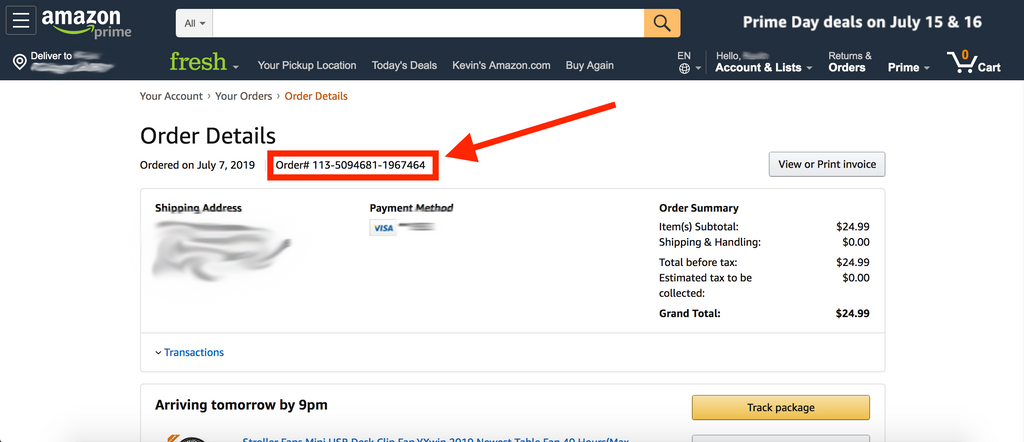Click the globe language icon
The image size is (1024, 442).
[684, 69]
